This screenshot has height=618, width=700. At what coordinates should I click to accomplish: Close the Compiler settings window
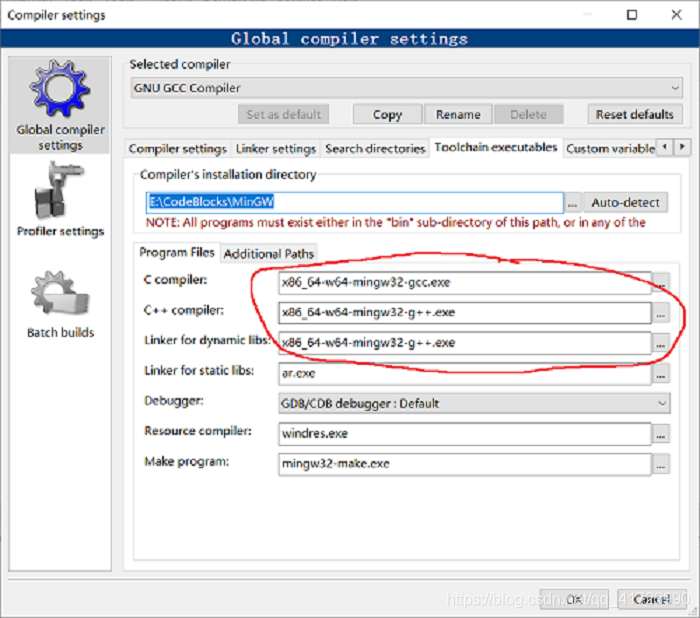676,15
